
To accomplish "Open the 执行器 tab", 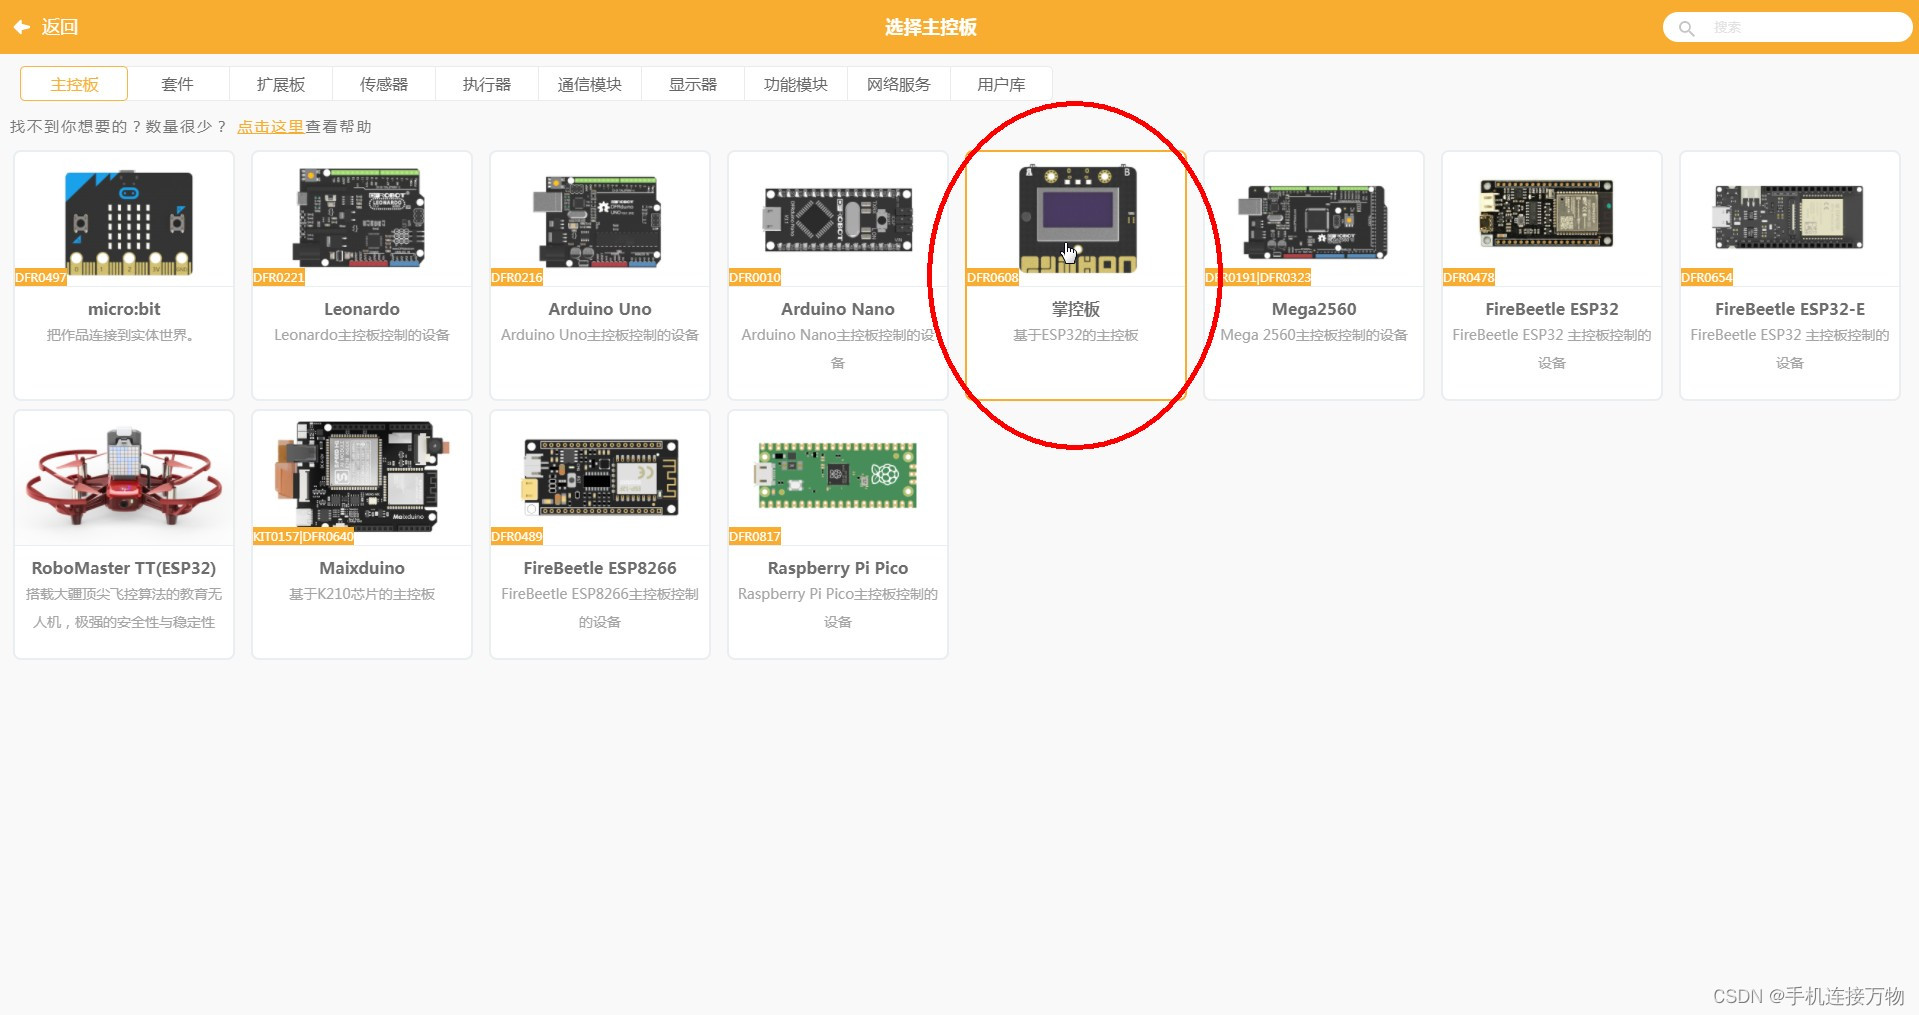I will coord(486,84).
